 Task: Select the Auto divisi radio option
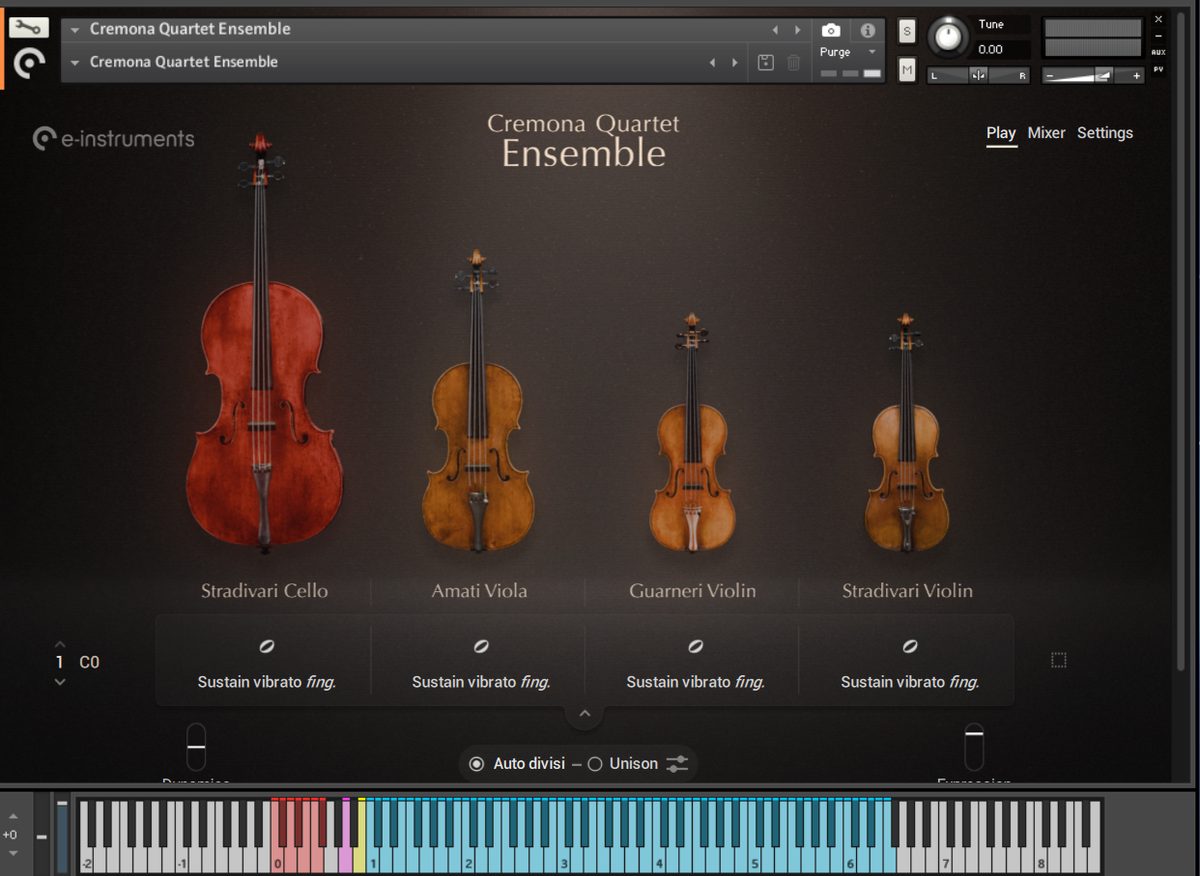tap(476, 764)
